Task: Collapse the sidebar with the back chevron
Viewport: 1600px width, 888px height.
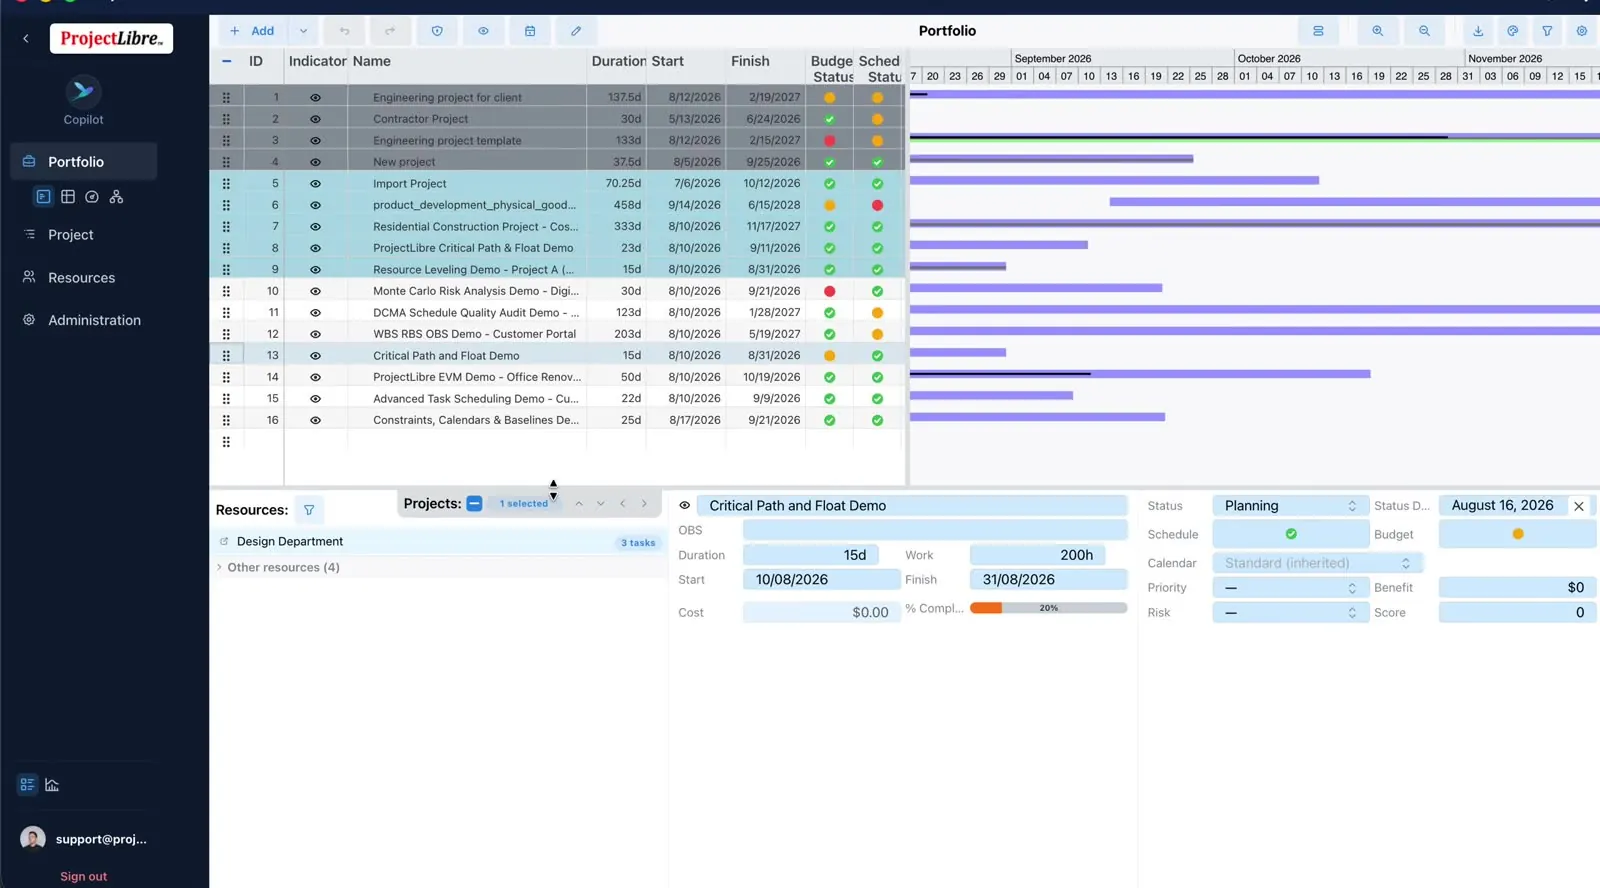Action: (x=26, y=39)
